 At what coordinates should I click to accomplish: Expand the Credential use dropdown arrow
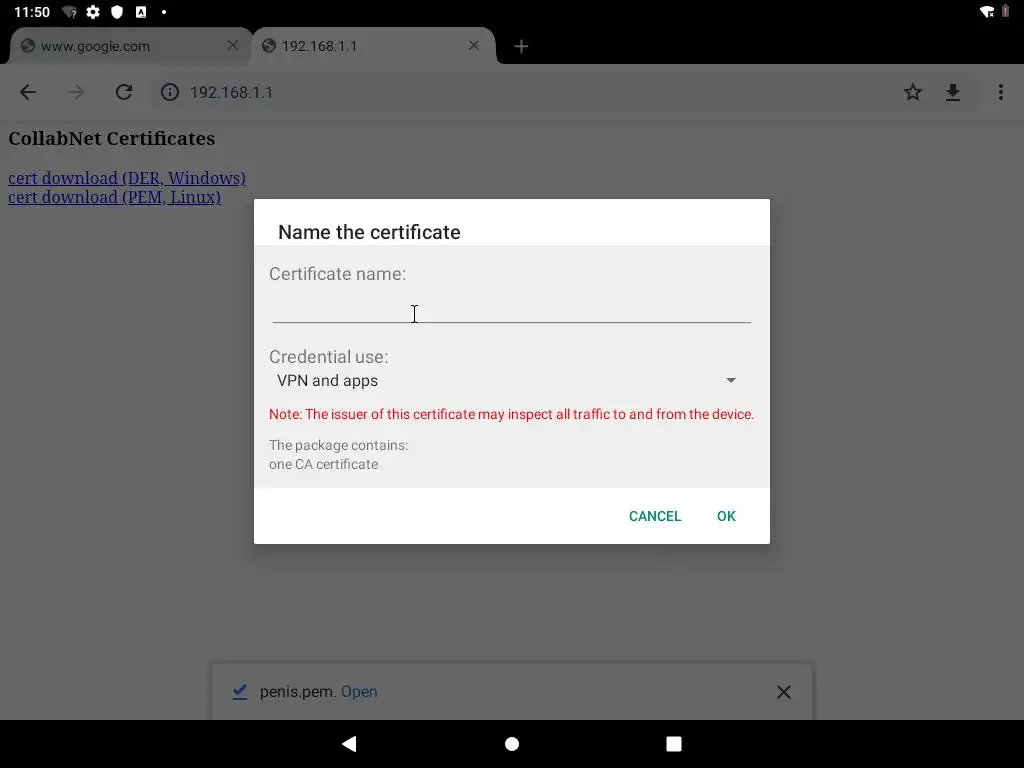pos(731,380)
